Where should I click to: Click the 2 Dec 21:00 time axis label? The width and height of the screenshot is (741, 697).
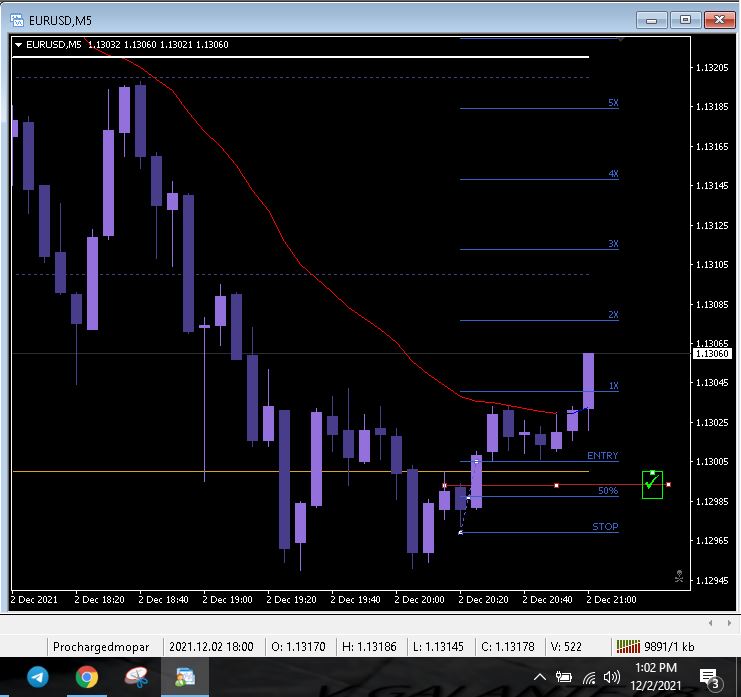(611, 599)
